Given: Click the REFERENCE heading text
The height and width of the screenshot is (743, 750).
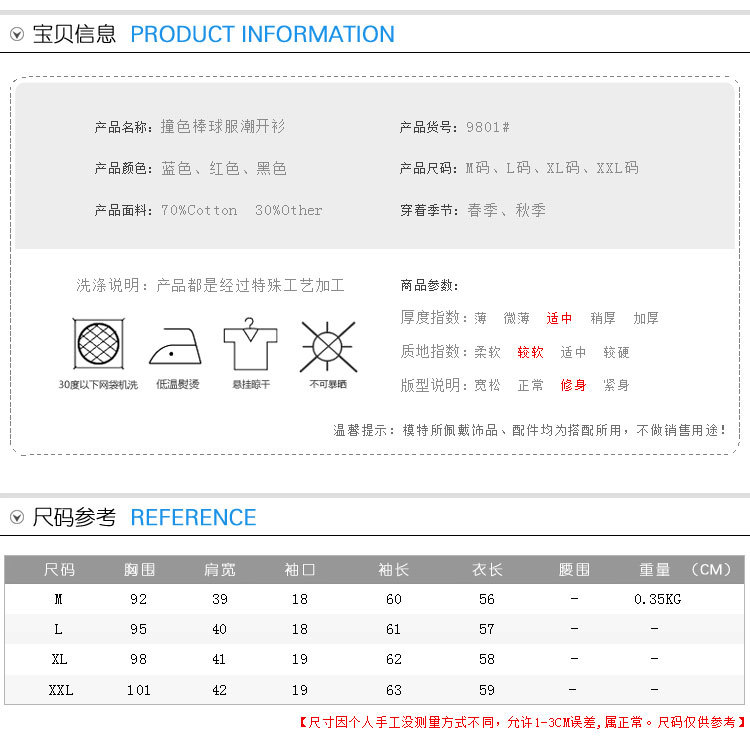Looking at the screenshot, I should [x=193, y=518].
